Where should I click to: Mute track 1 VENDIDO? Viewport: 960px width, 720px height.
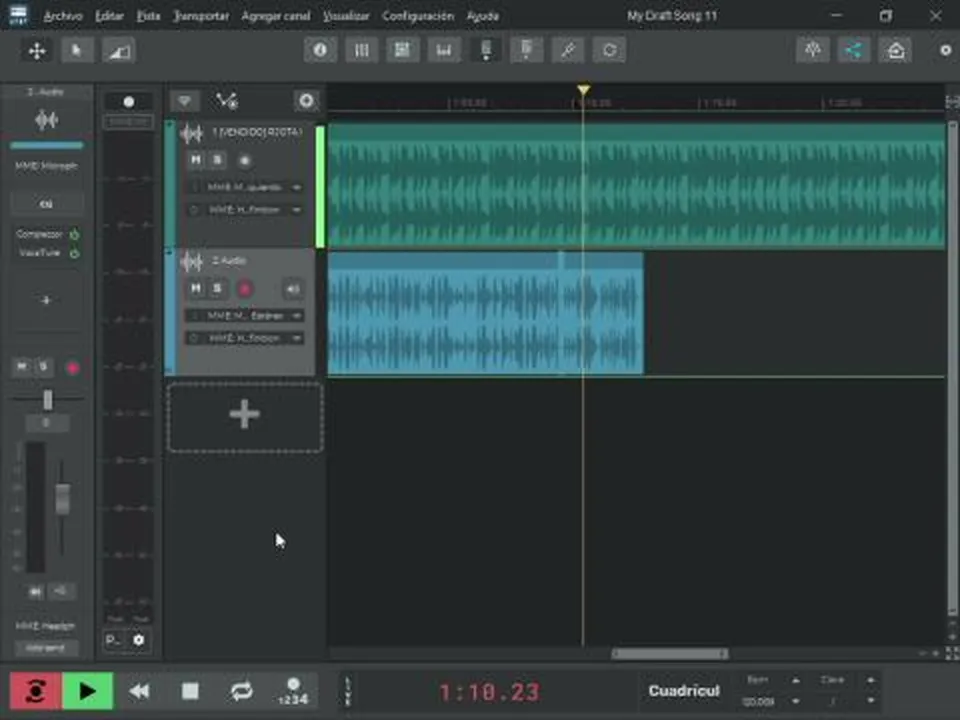click(195, 160)
